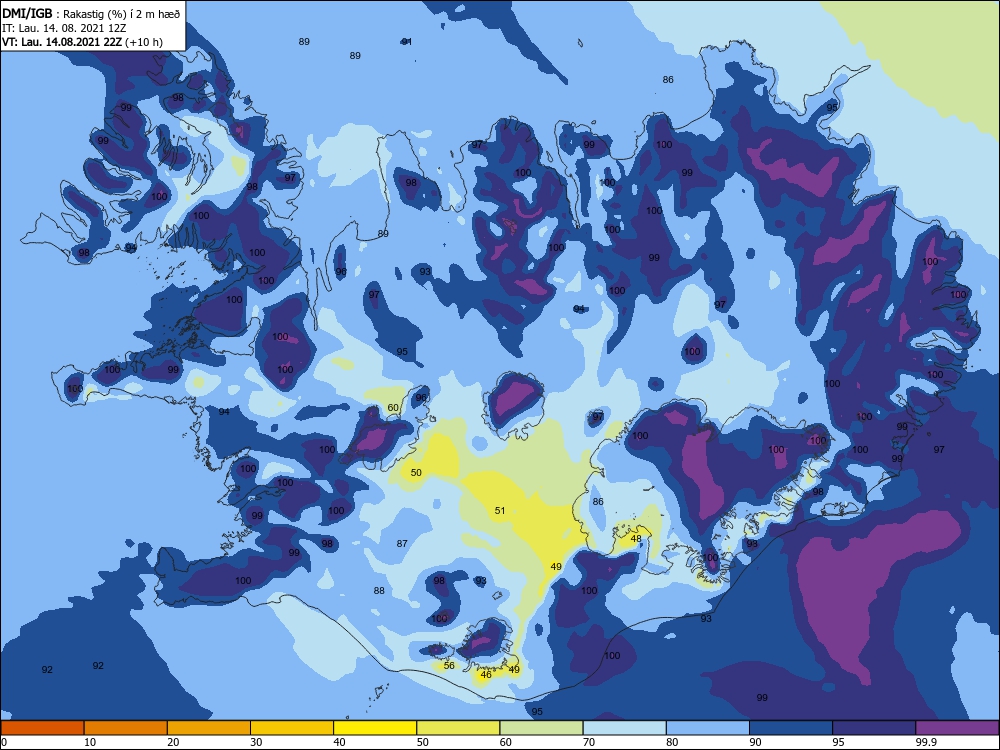Click the 'DMI/IGB : Rakastig (%) í 2 m hæð' title
The width and height of the screenshot is (1000, 750).
tap(91, 13)
